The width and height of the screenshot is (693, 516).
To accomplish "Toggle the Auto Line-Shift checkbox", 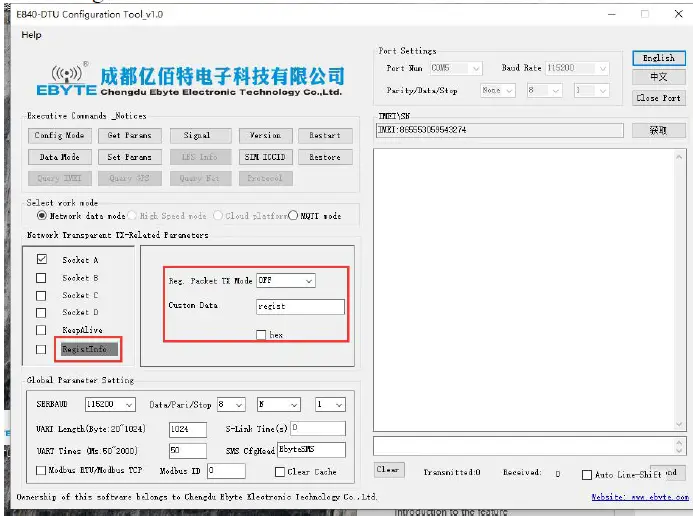I will click(587, 475).
